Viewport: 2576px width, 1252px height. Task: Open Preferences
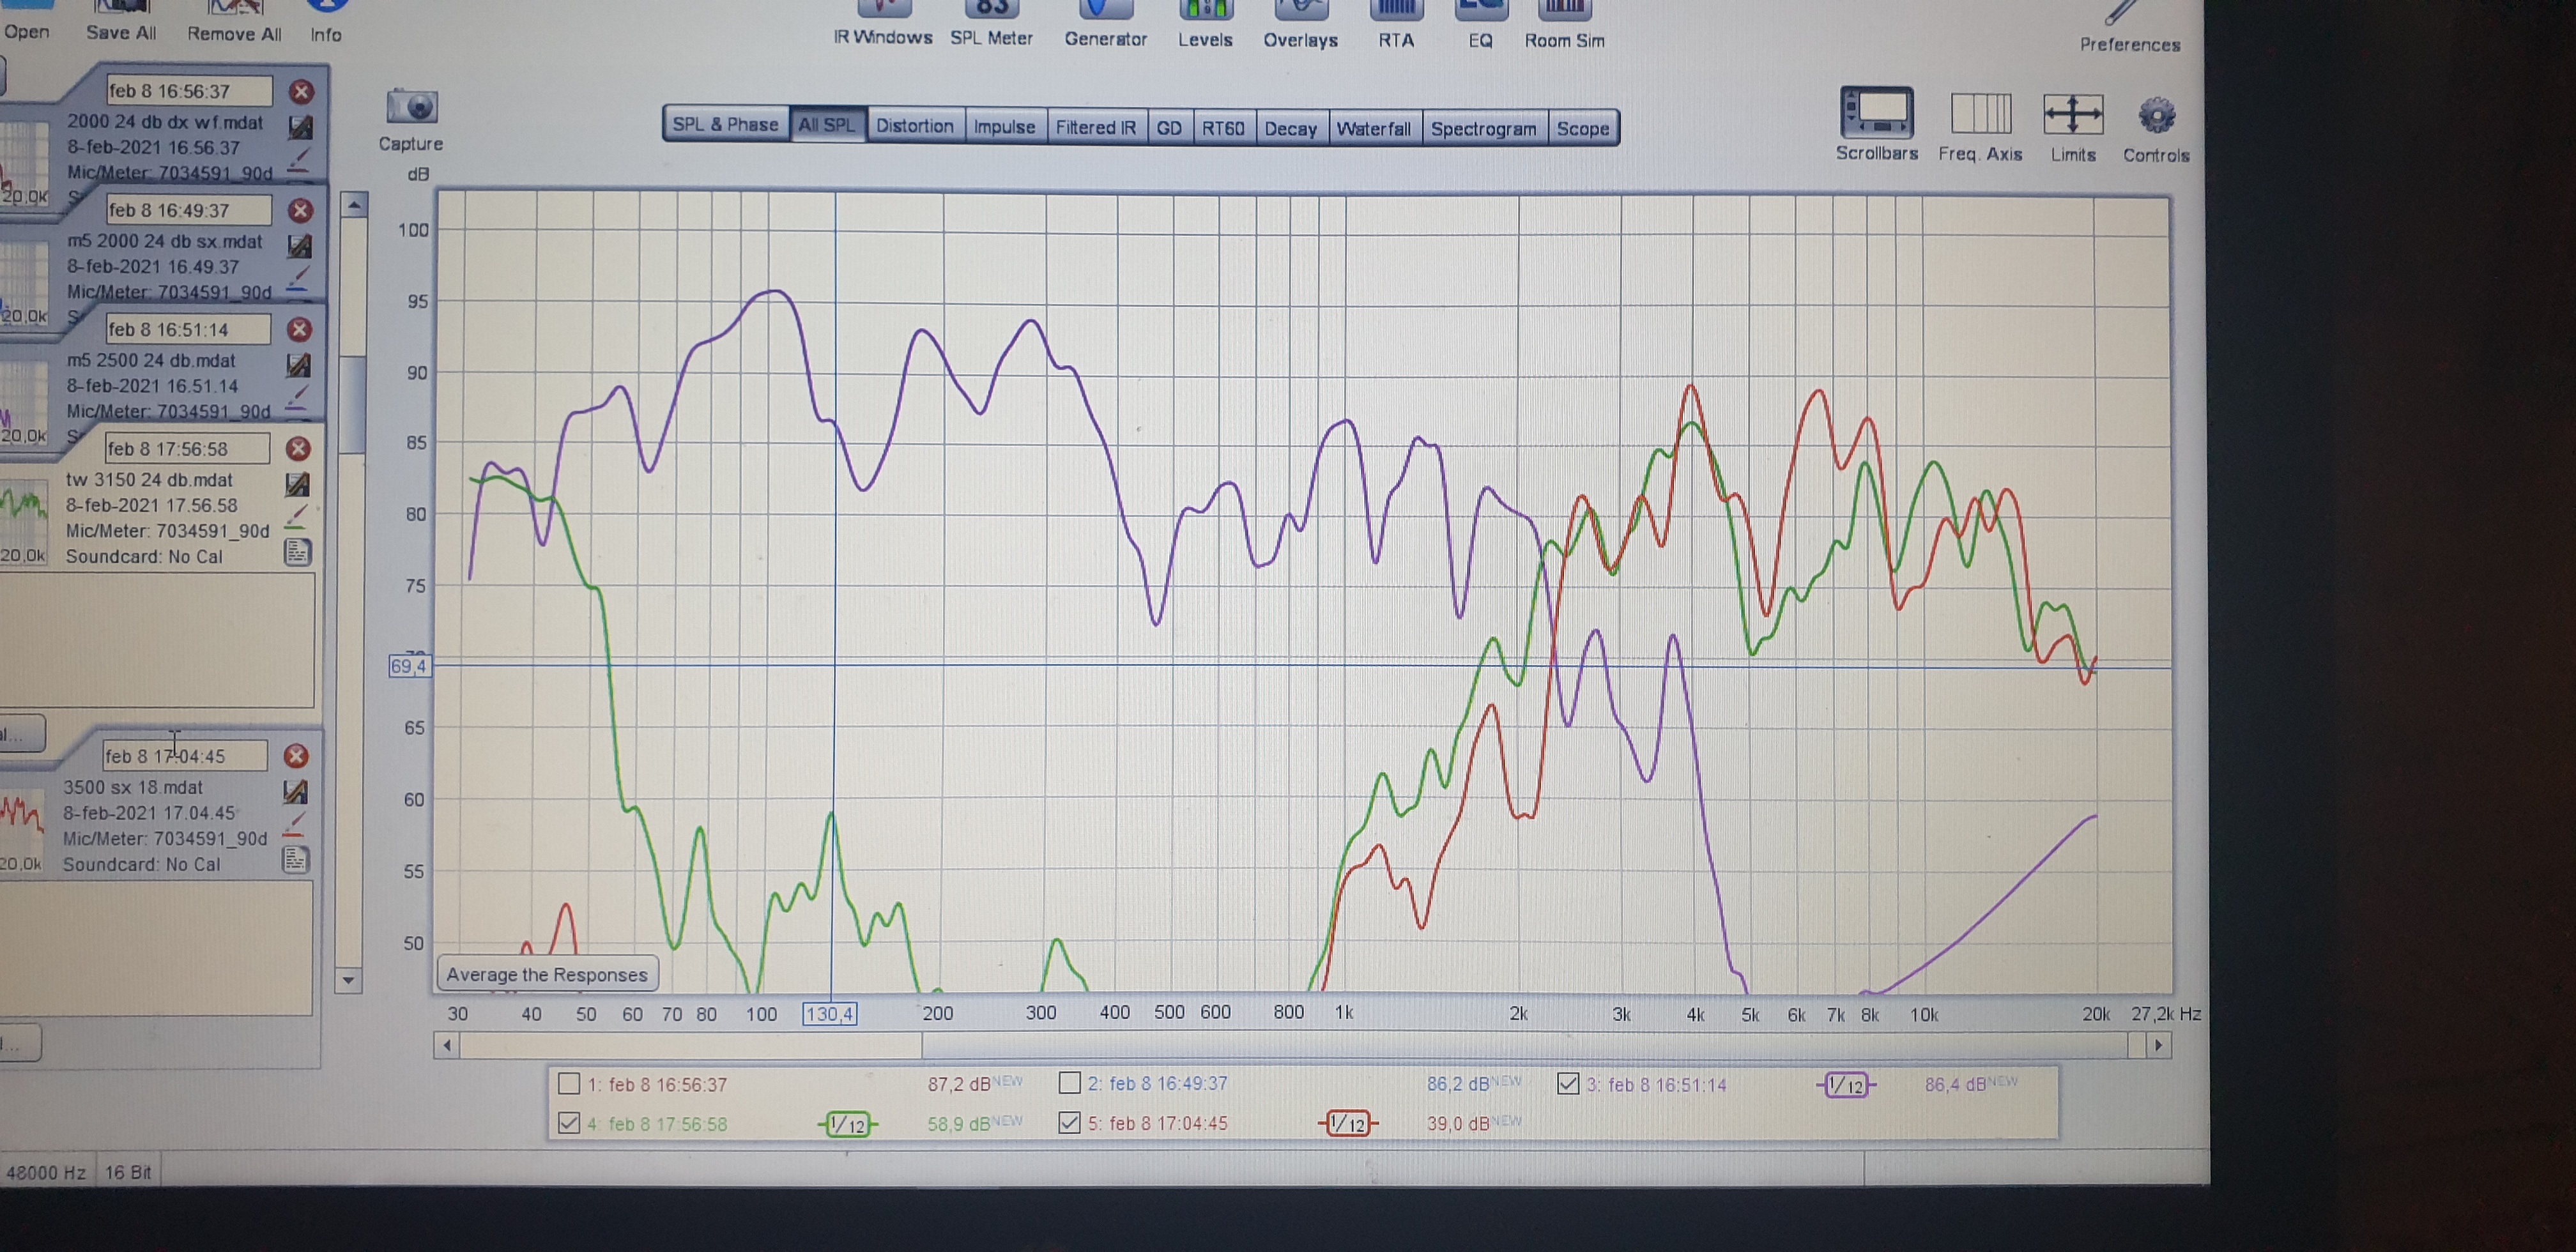(2130, 28)
